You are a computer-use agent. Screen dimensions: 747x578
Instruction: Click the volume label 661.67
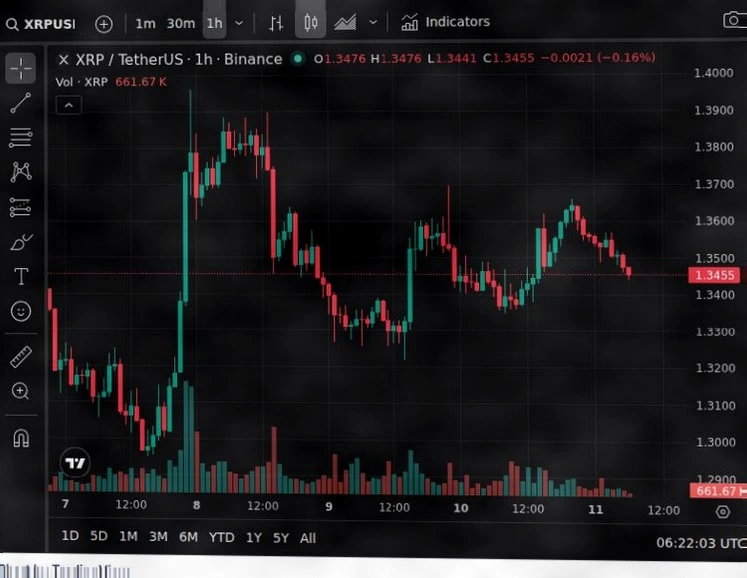718,491
